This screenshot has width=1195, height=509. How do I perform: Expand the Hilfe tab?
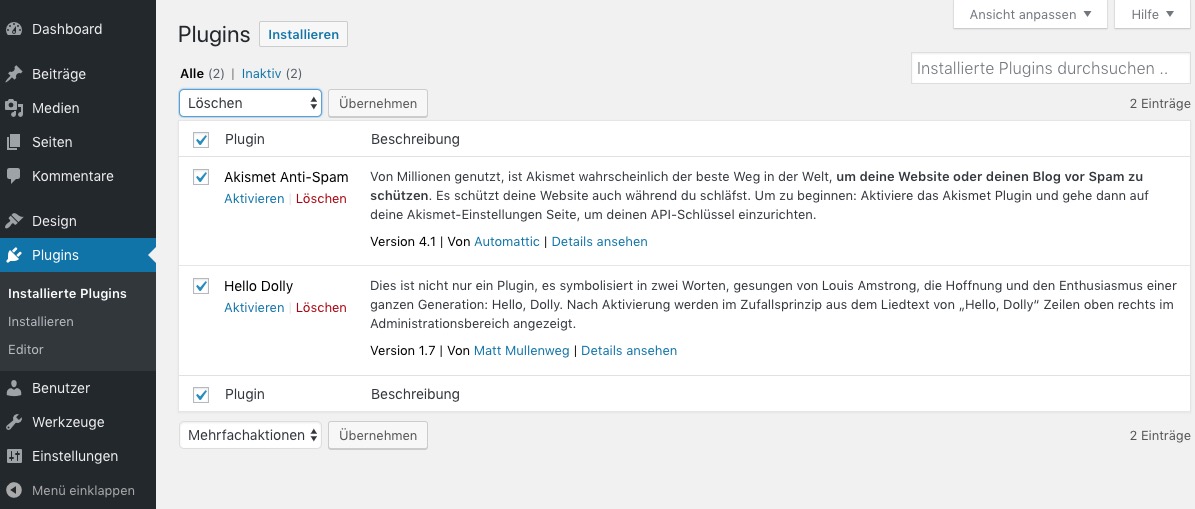click(x=1152, y=14)
